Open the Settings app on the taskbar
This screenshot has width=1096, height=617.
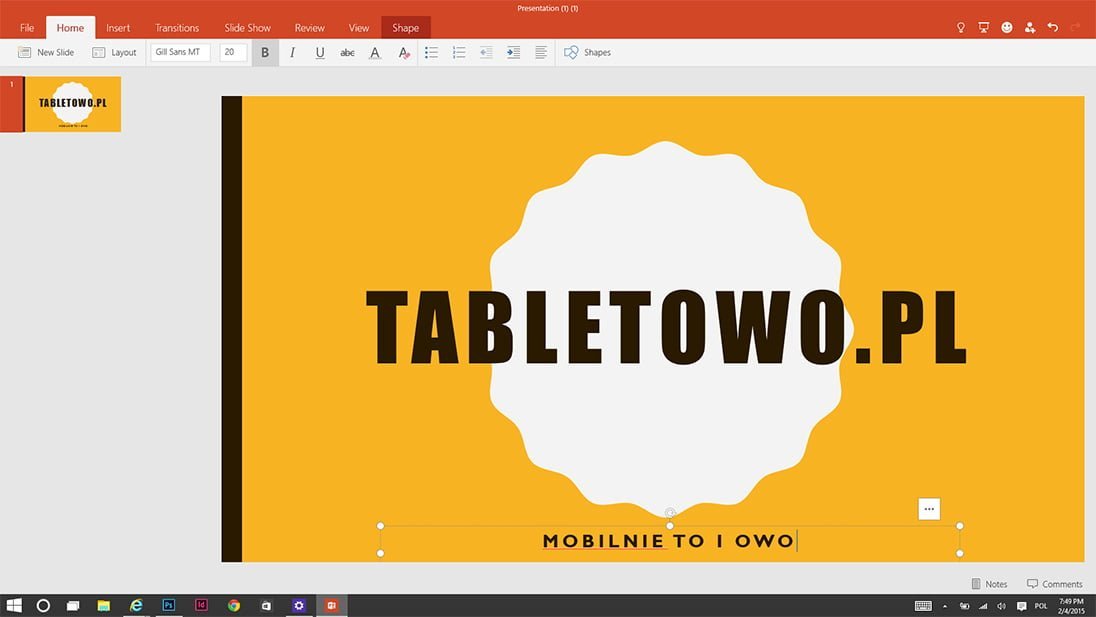[x=299, y=606]
